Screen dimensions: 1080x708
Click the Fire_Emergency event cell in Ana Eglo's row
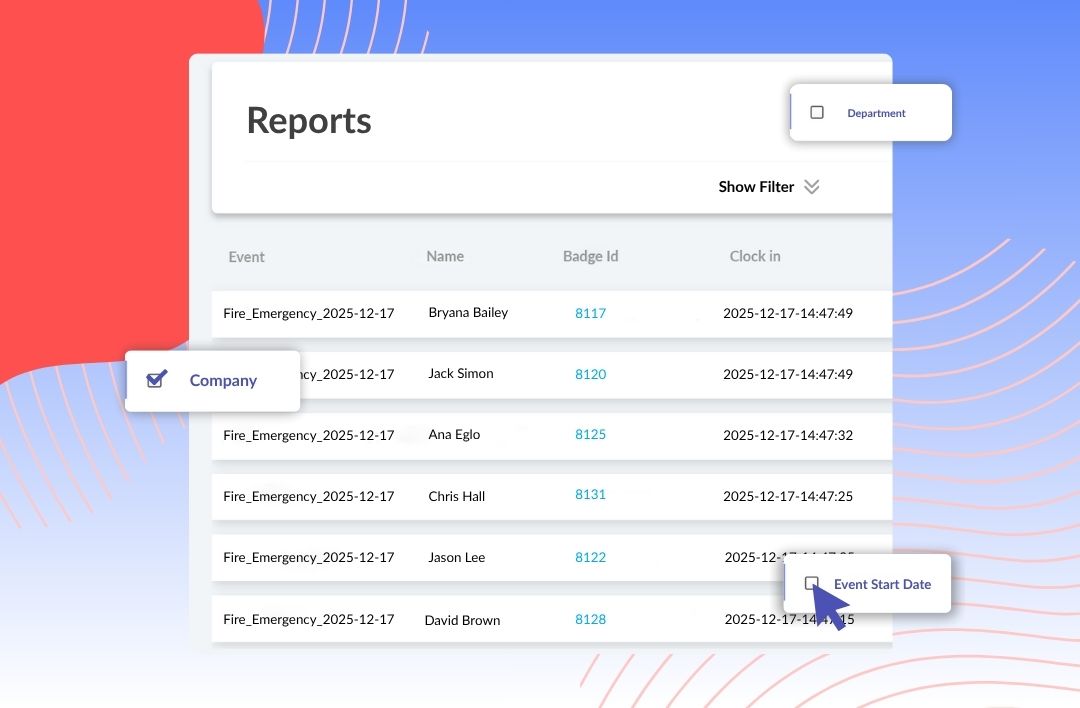pos(309,435)
